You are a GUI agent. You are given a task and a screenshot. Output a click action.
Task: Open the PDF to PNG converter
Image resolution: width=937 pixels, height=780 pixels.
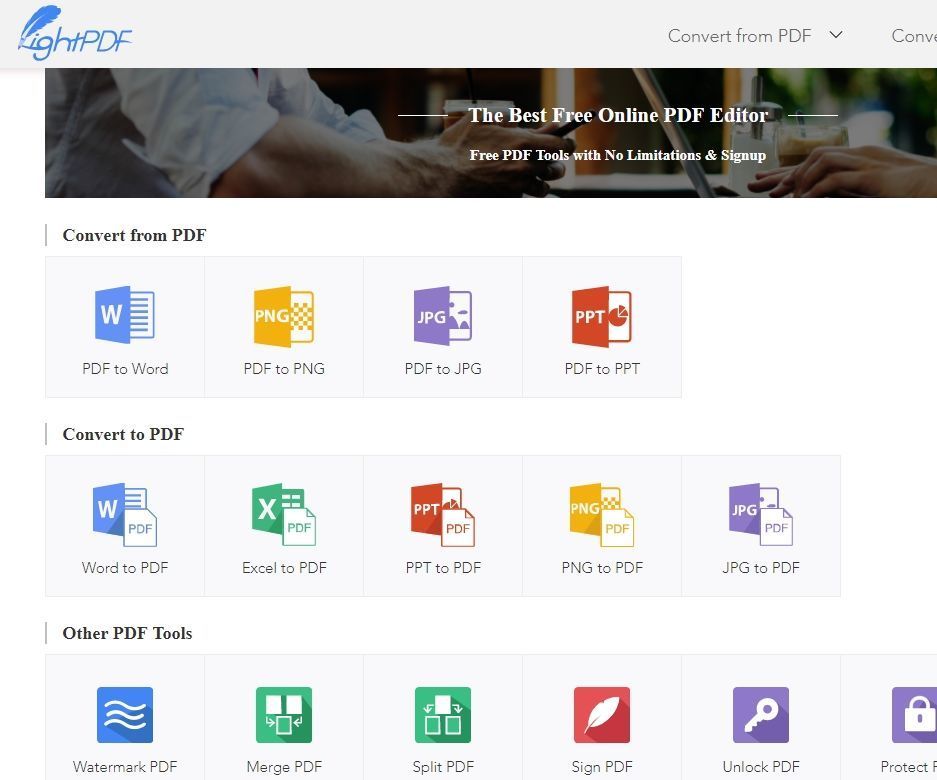pyautogui.click(x=284, y=326)
